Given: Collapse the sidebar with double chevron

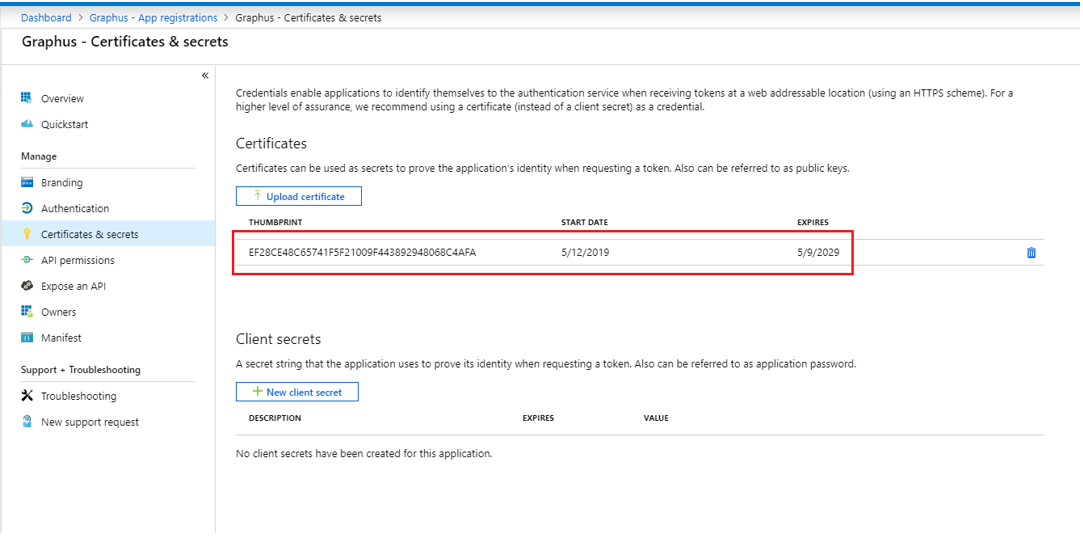Looking at the screenshot, I should click(x=205, y=75).
